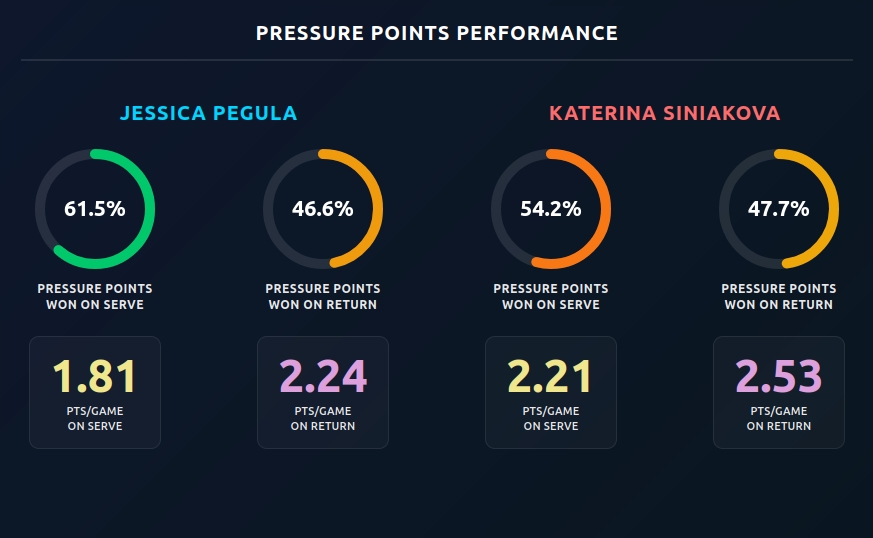Click the divider line beneath the title
This screenshot has width=873, height=538.
point(436,60)
